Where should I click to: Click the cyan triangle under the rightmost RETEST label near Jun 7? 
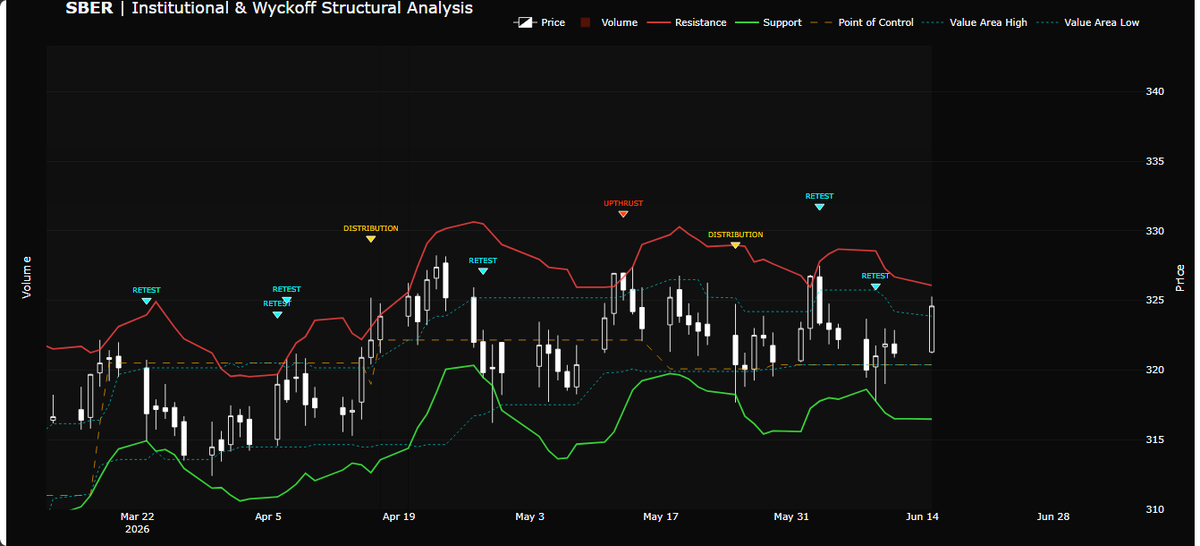(875, 287)
